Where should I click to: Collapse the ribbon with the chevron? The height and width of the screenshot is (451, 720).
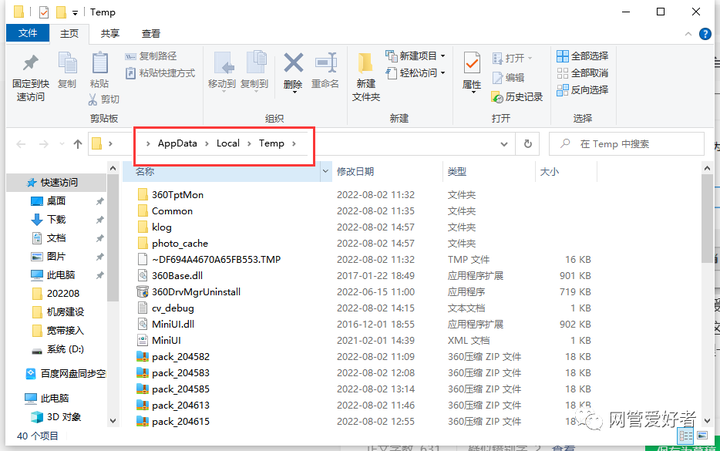688,34
